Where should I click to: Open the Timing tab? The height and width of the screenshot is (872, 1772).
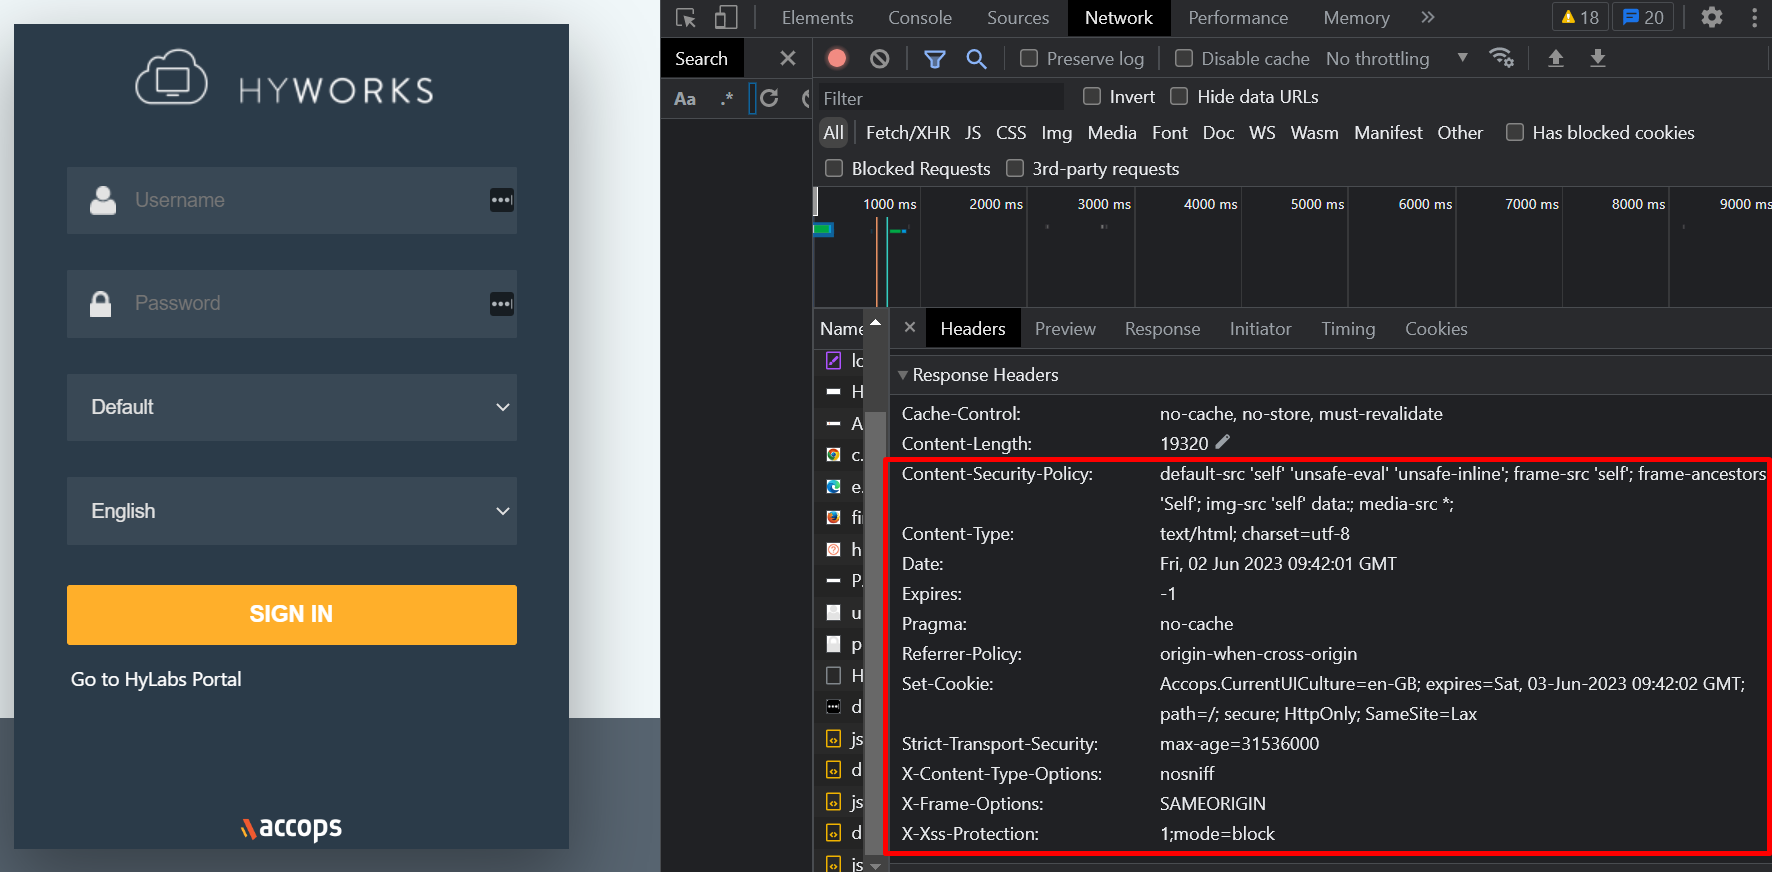(x=1348, y=329)
